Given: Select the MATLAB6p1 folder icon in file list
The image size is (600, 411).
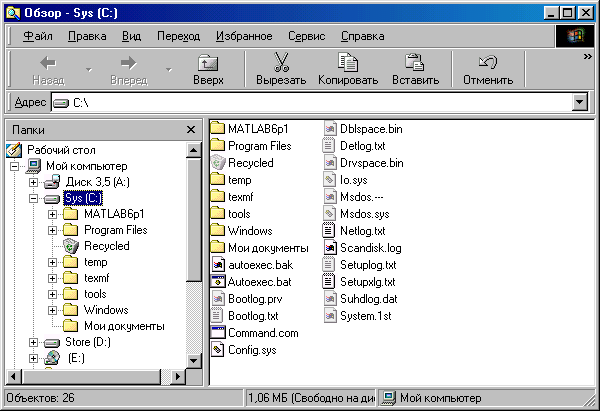Looking at the screenshot, I should tap(218, 128).
